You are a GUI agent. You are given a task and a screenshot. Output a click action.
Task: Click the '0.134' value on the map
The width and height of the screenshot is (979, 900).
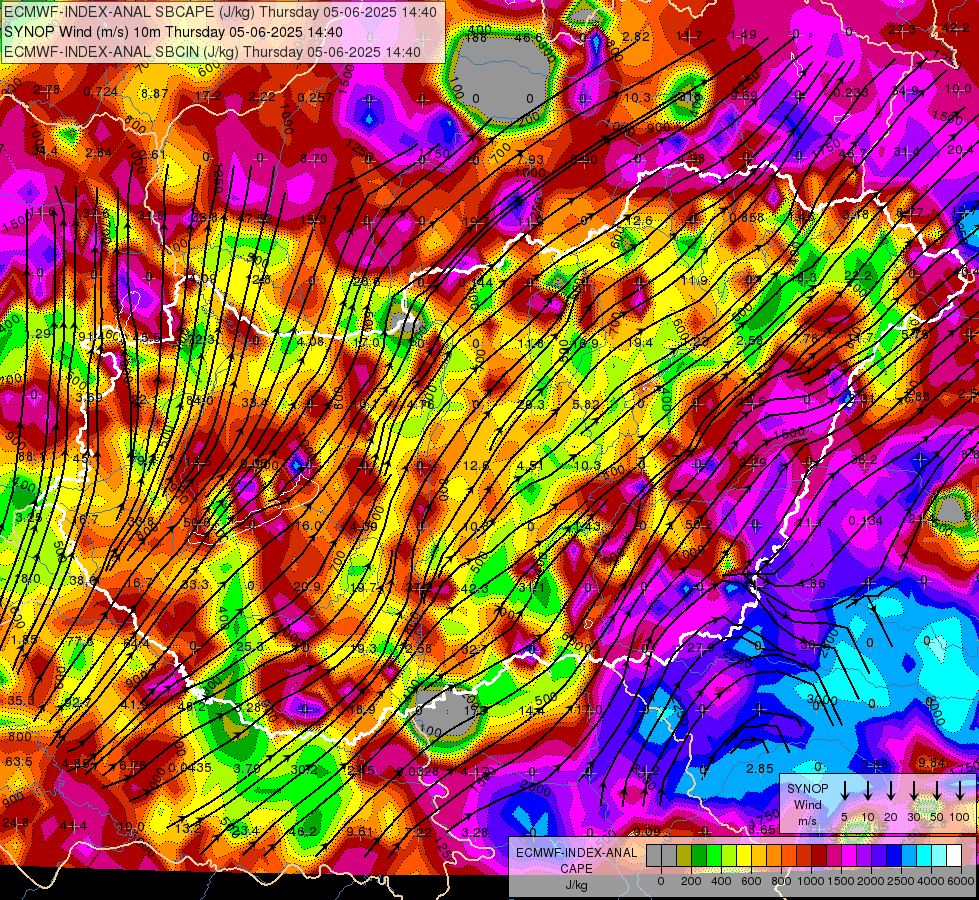pyautogui.click(x=866, y=520)
